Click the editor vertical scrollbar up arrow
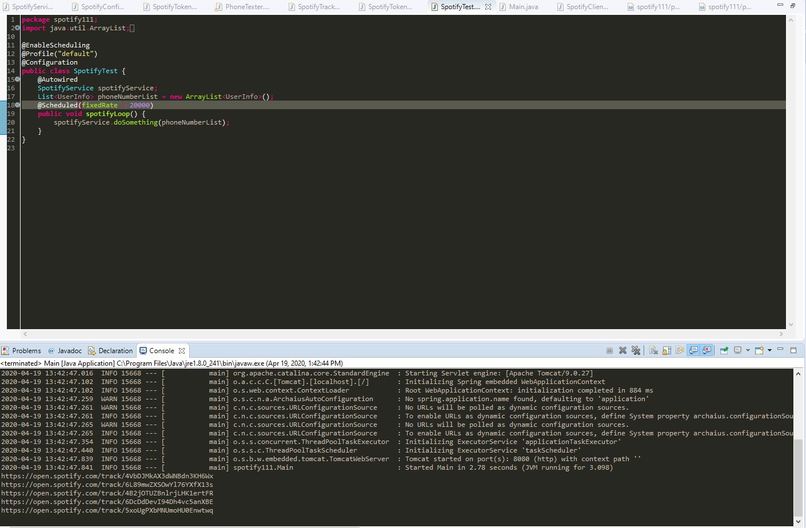Screen dimensions: 806x528 tap(791, 19)
